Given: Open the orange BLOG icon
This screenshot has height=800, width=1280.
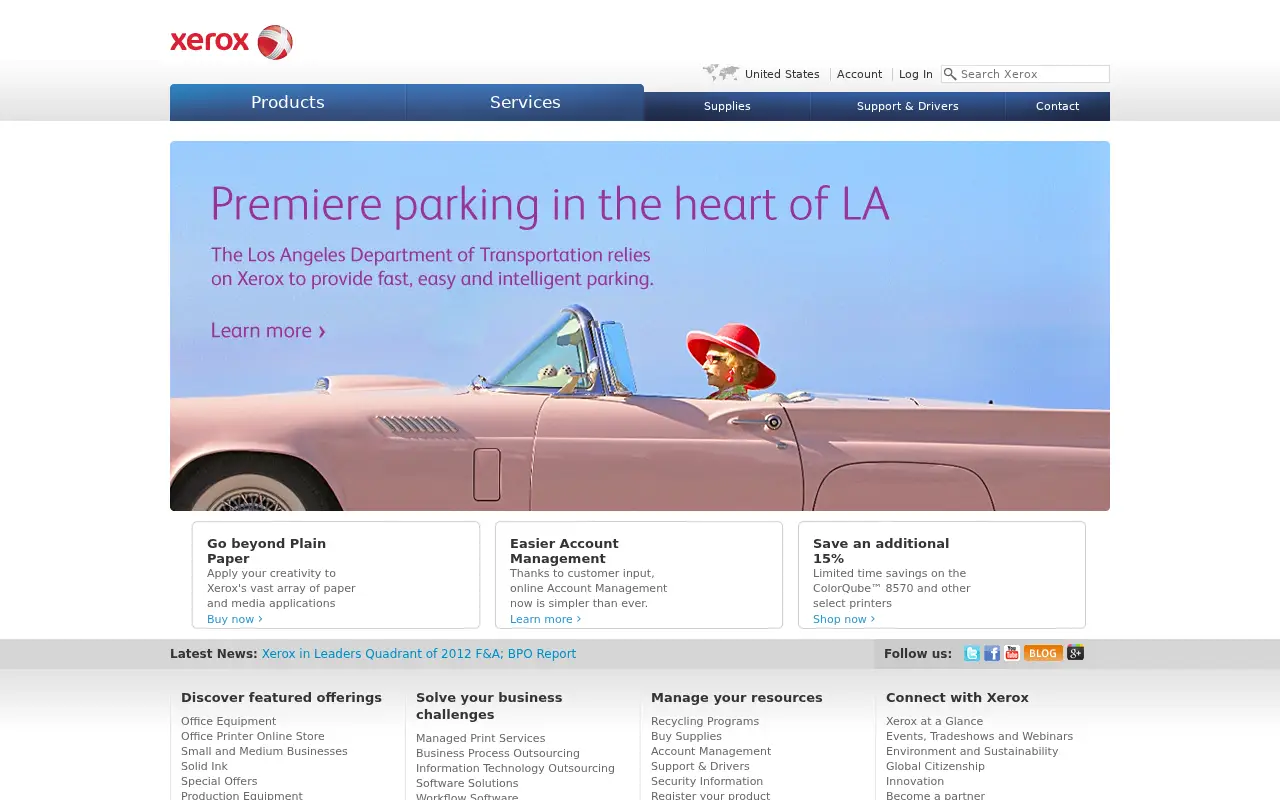Looking at the screenshot, I should click(1043, 653).
